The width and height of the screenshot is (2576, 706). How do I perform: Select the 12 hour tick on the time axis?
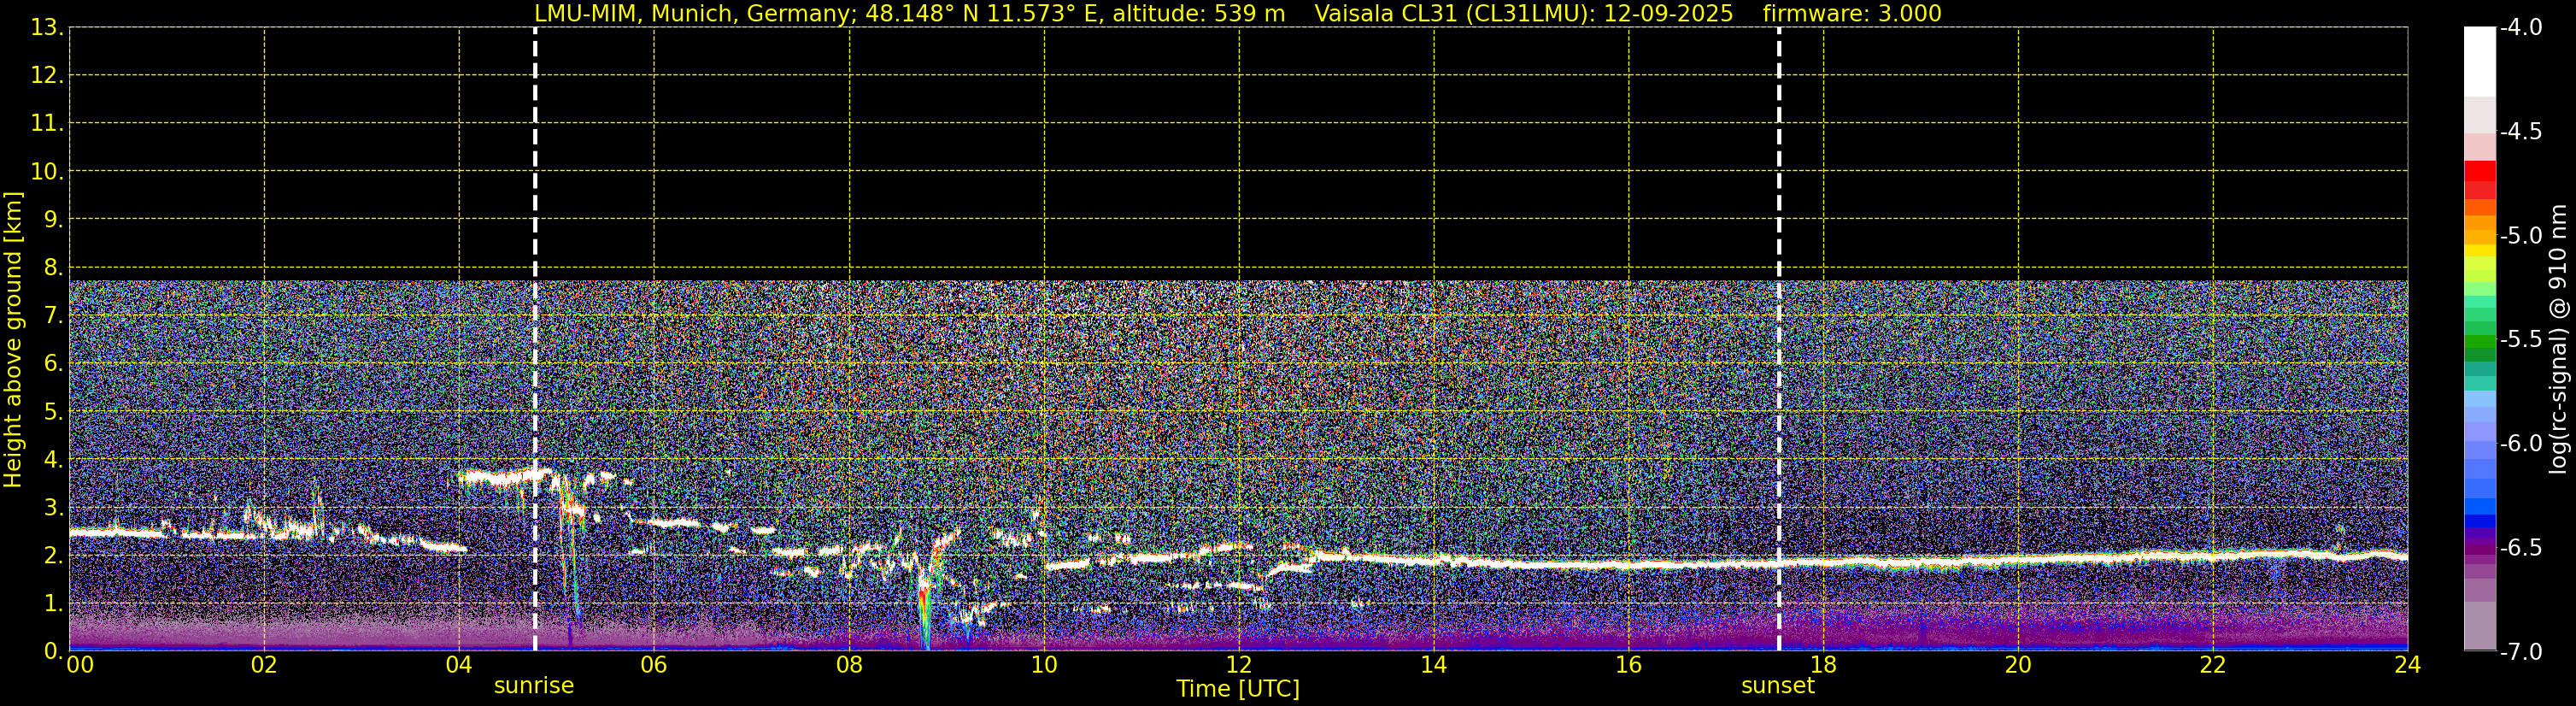click(1238, 666)
